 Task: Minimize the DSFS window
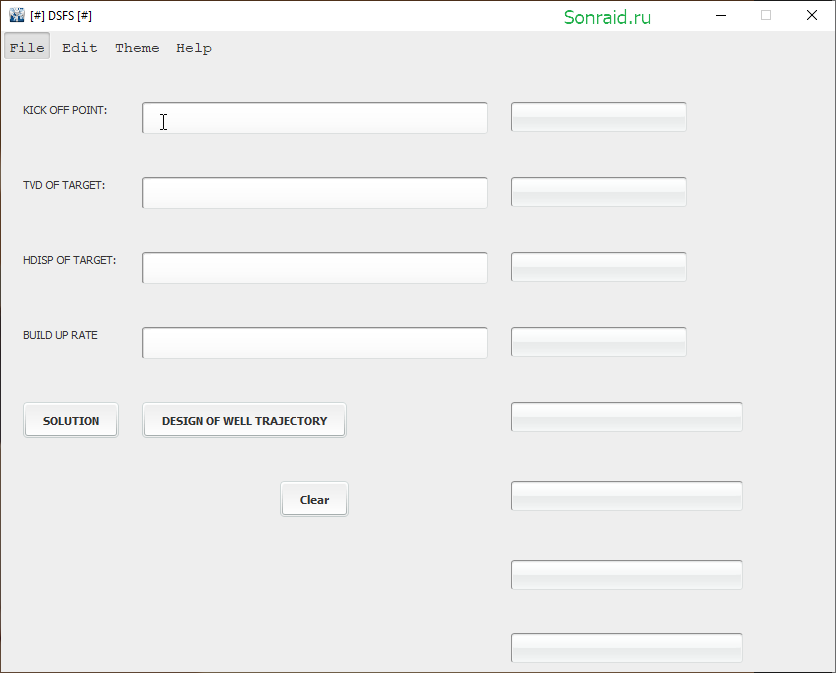[x=721, y=15]
